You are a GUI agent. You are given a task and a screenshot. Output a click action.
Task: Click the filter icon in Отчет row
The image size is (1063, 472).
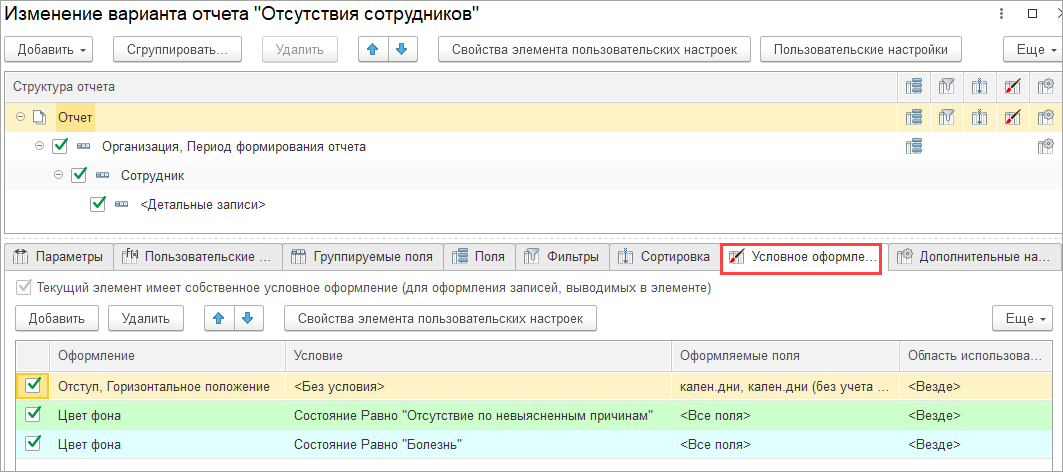(947, 118)
